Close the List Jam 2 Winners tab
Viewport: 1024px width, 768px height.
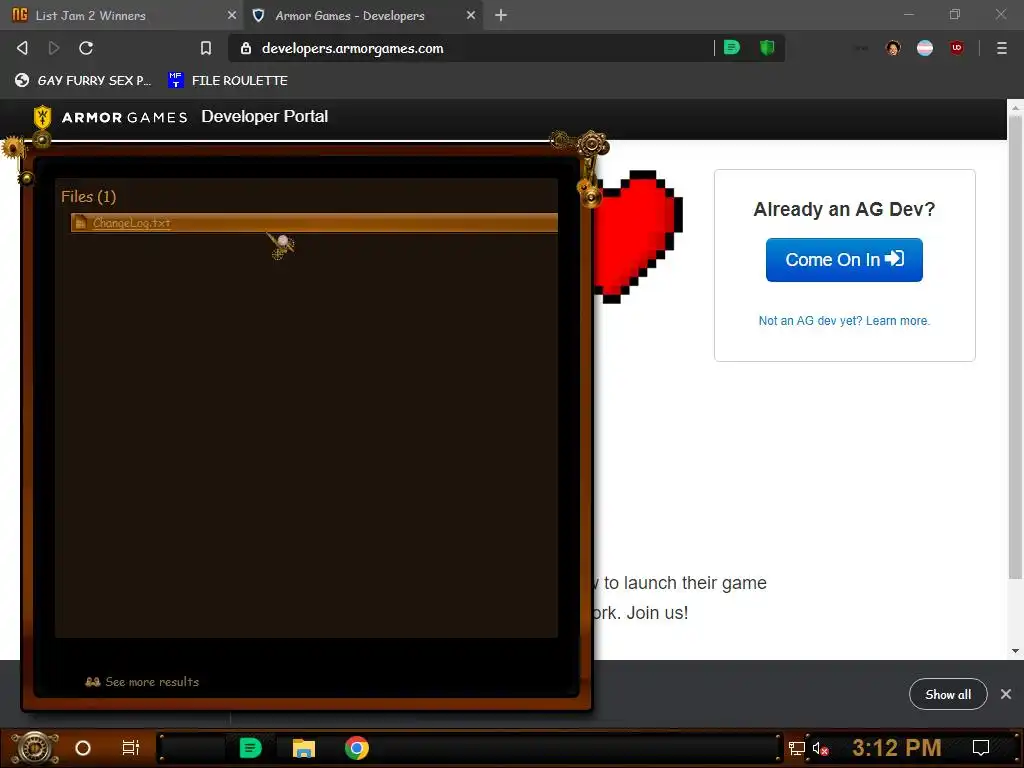click(232, 15)
